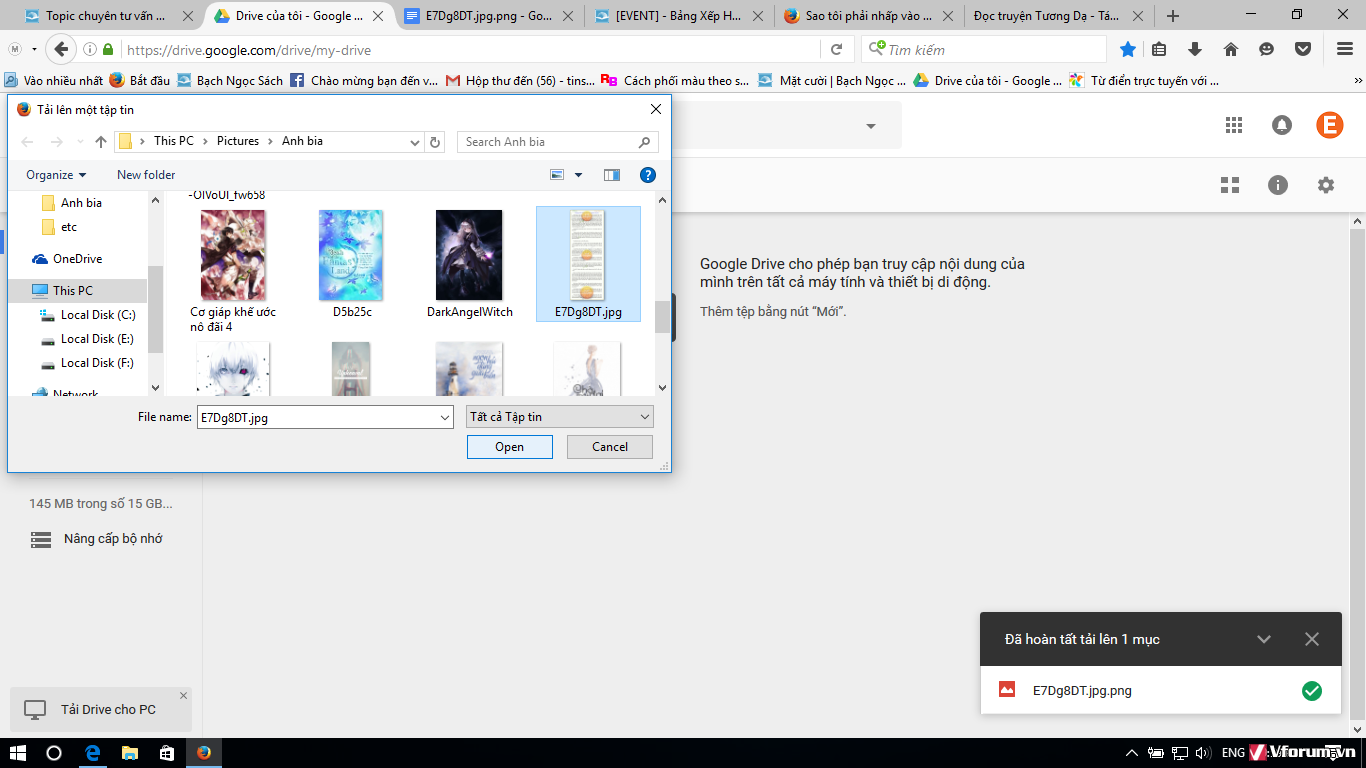Viewport: 1366px width, 768px height.
Task: Select the DarkAngelWitch thumbnail
Action: [x=469, y=256]
